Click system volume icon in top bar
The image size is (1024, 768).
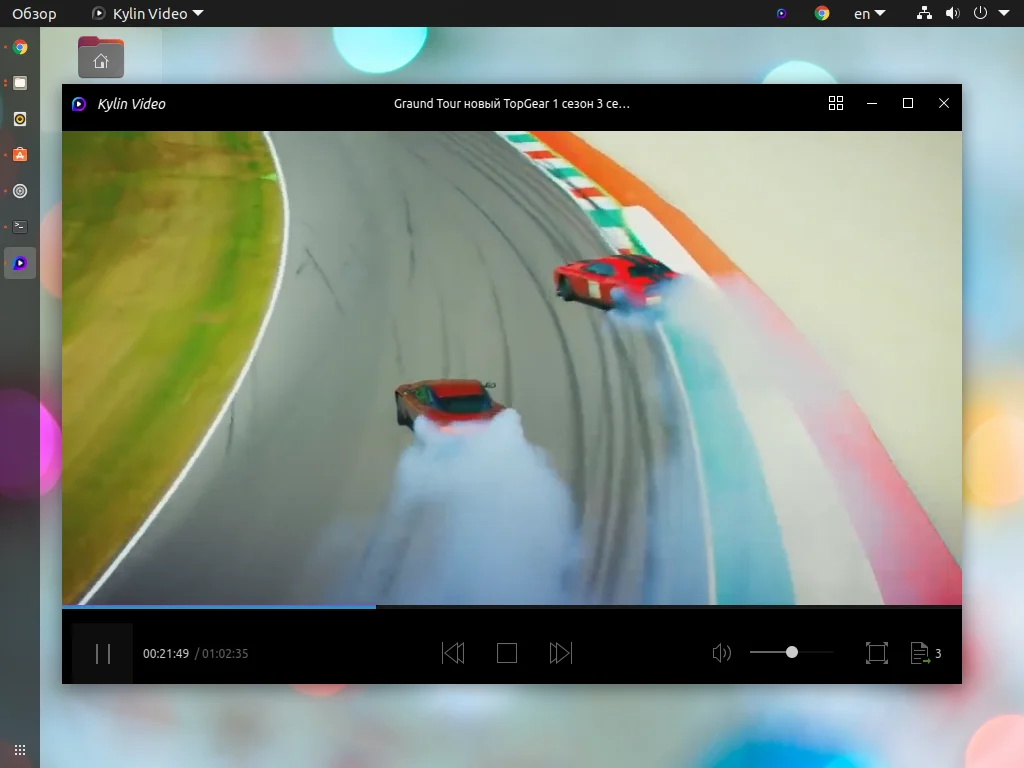(953, 13)
